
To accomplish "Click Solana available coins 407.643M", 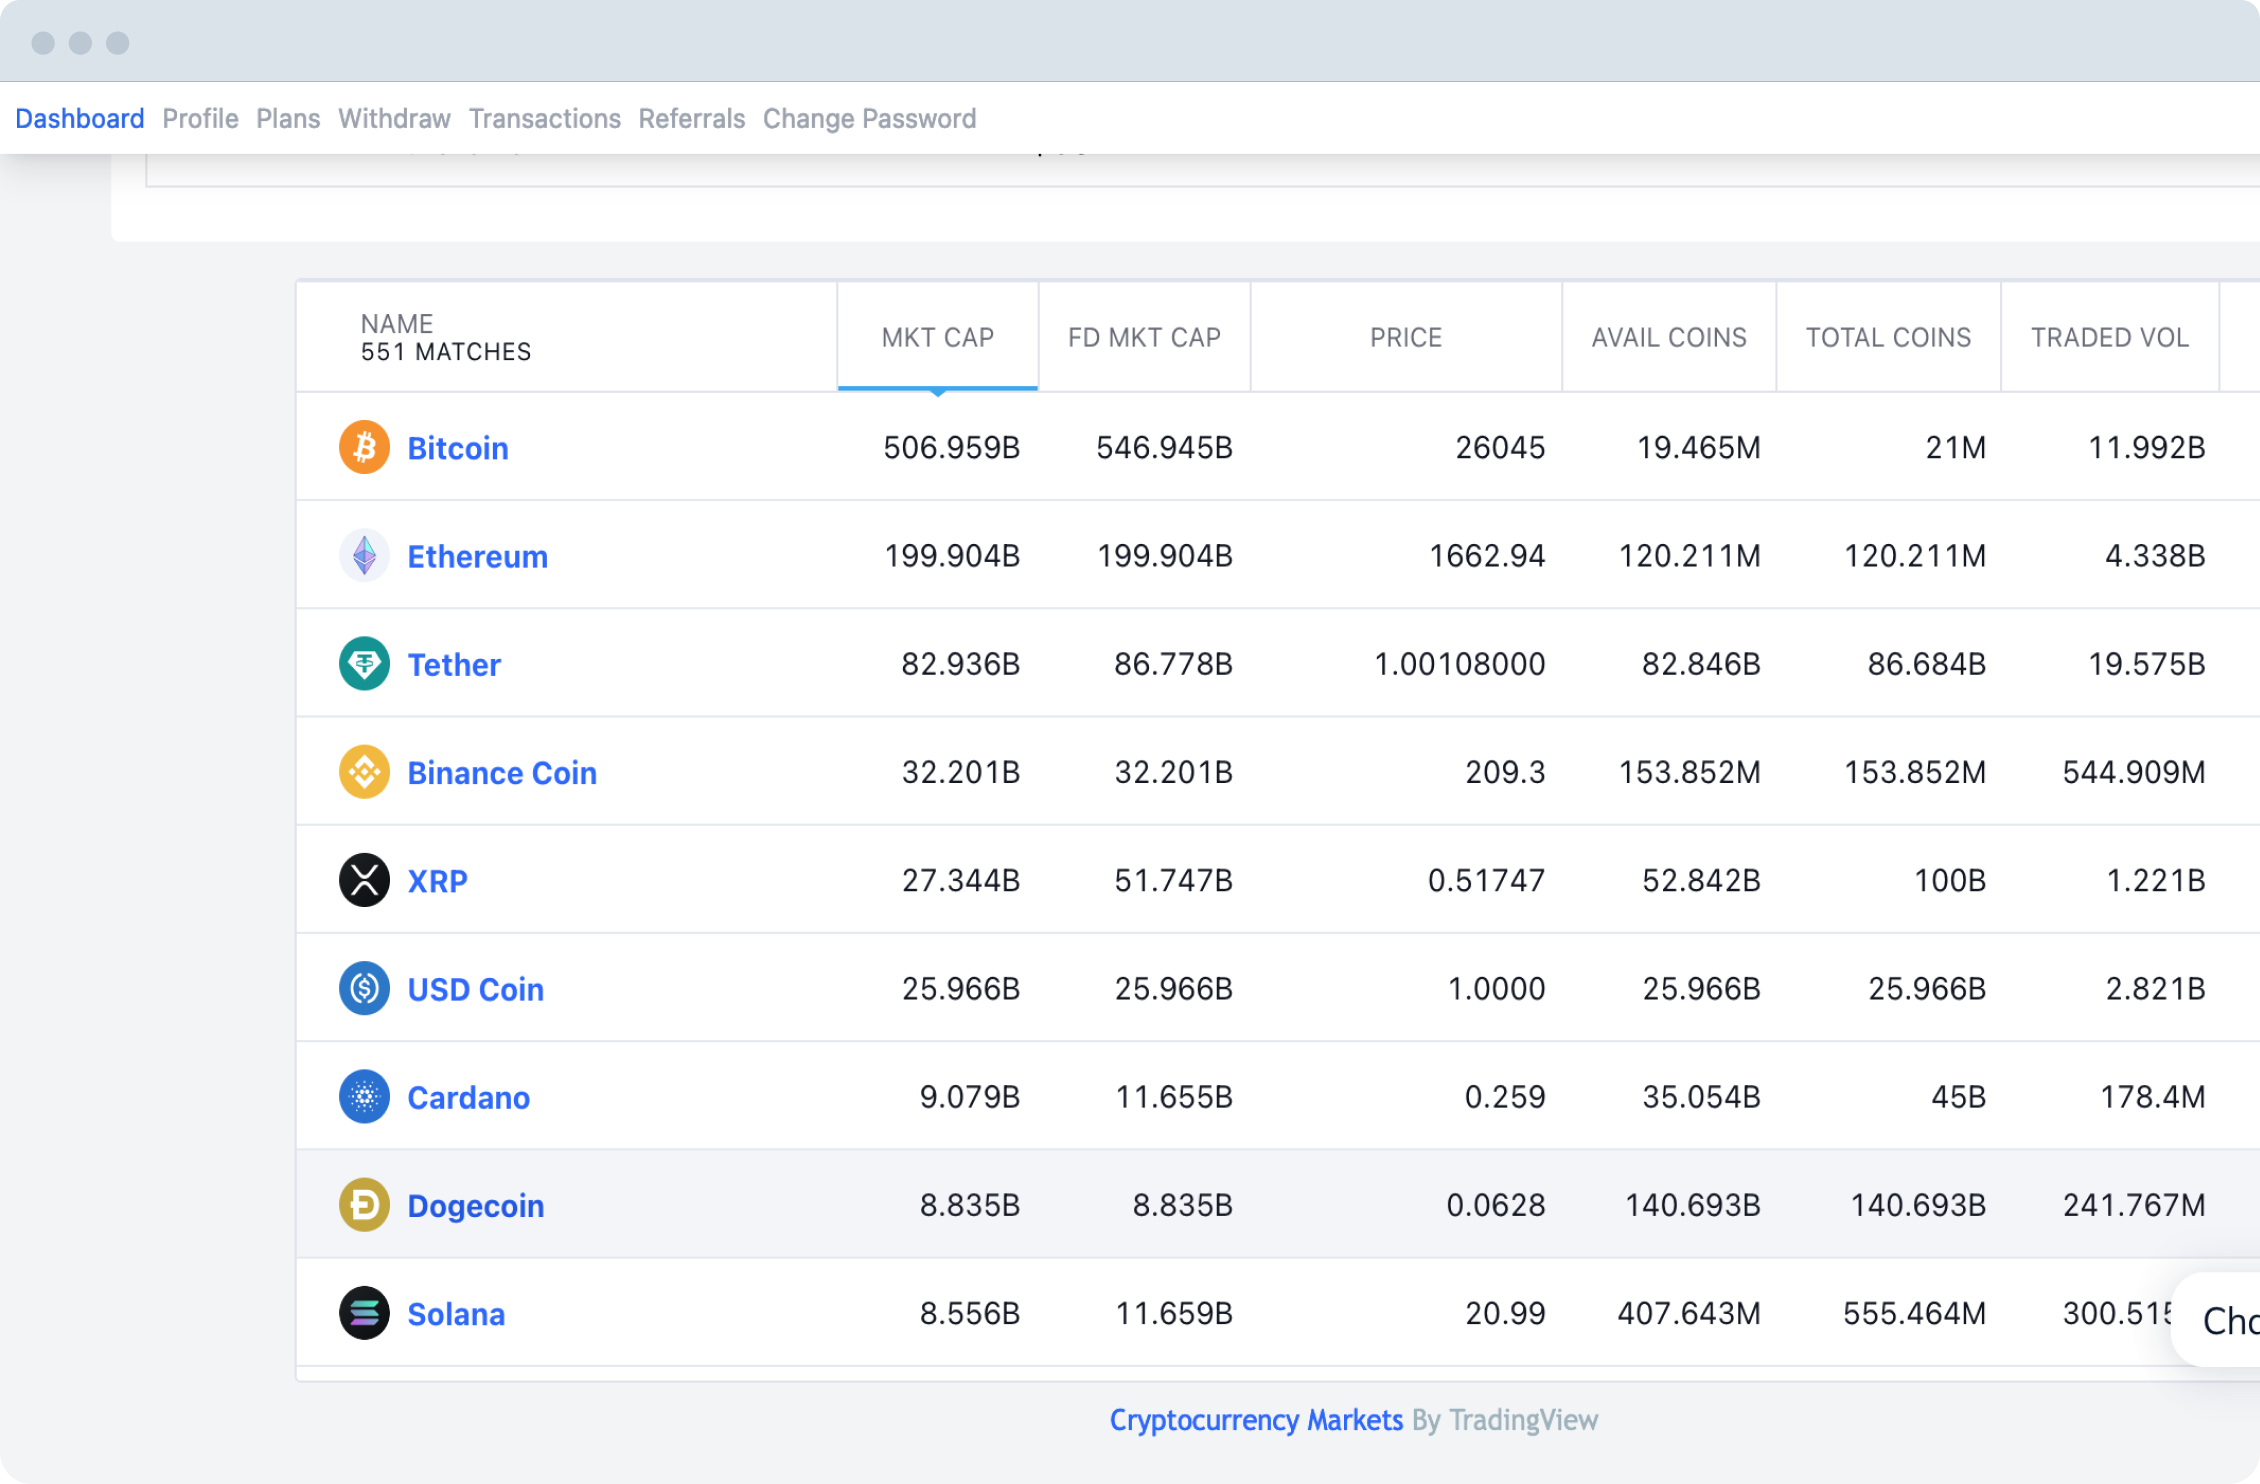I will click(1689, 1313).
